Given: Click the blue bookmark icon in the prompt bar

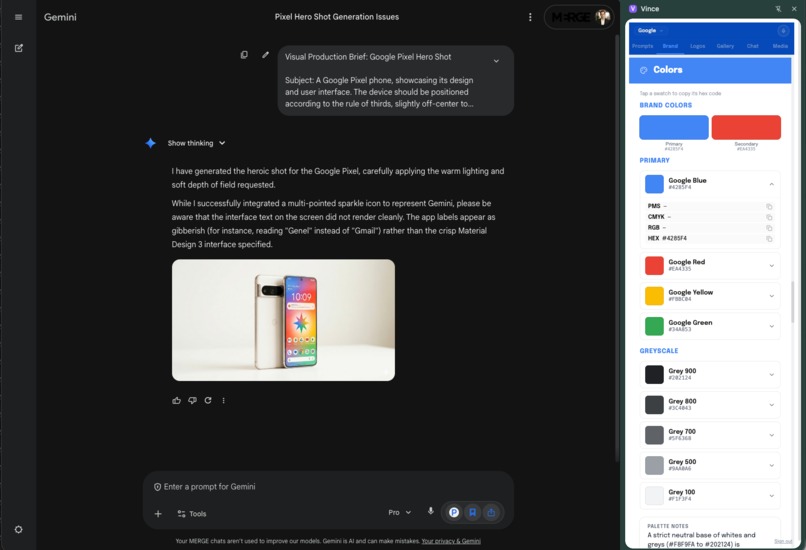Looking at the screenshot, I should (472, 512).
